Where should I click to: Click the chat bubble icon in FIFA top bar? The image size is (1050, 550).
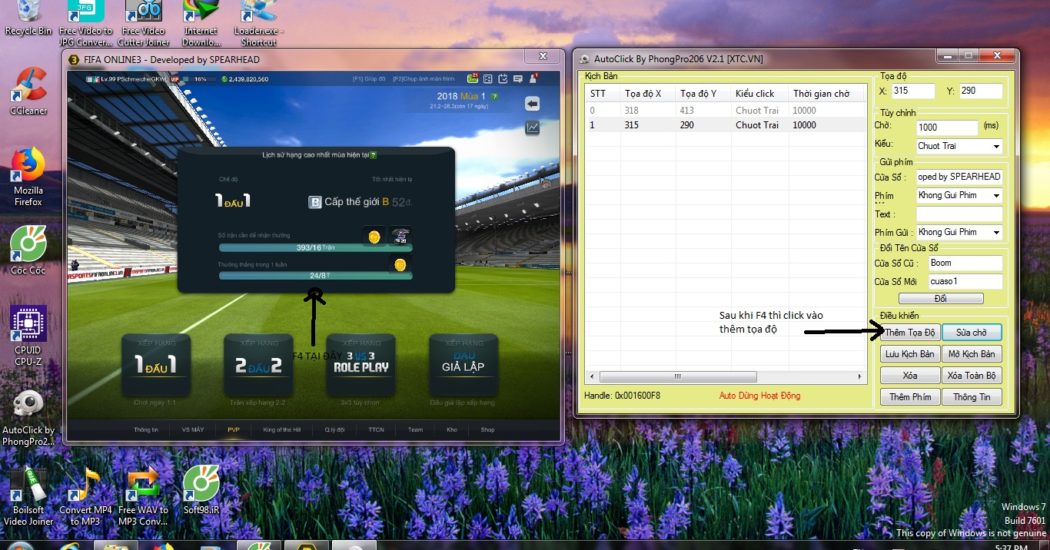518,79
